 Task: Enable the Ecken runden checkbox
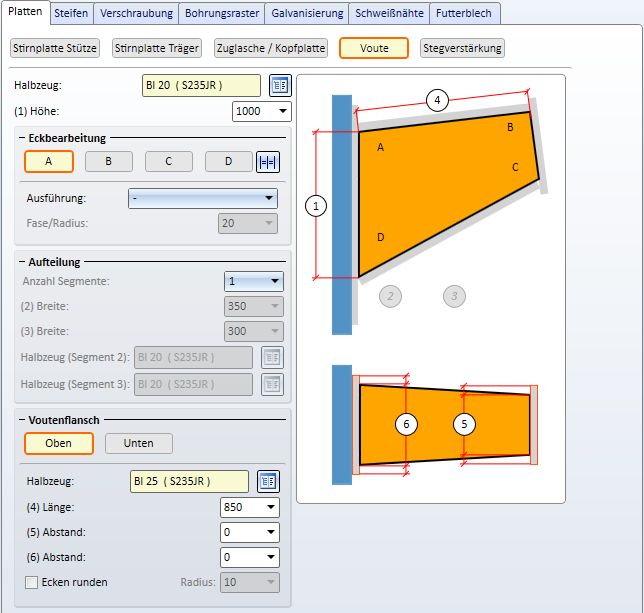(x=31, y=582)
